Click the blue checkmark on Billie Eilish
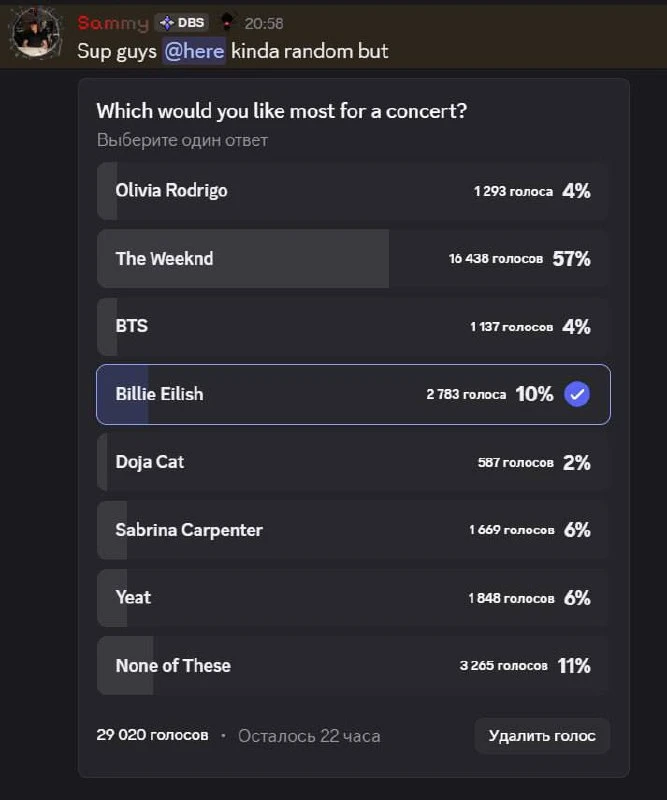 pyautogui.click(x=577, y=394)
